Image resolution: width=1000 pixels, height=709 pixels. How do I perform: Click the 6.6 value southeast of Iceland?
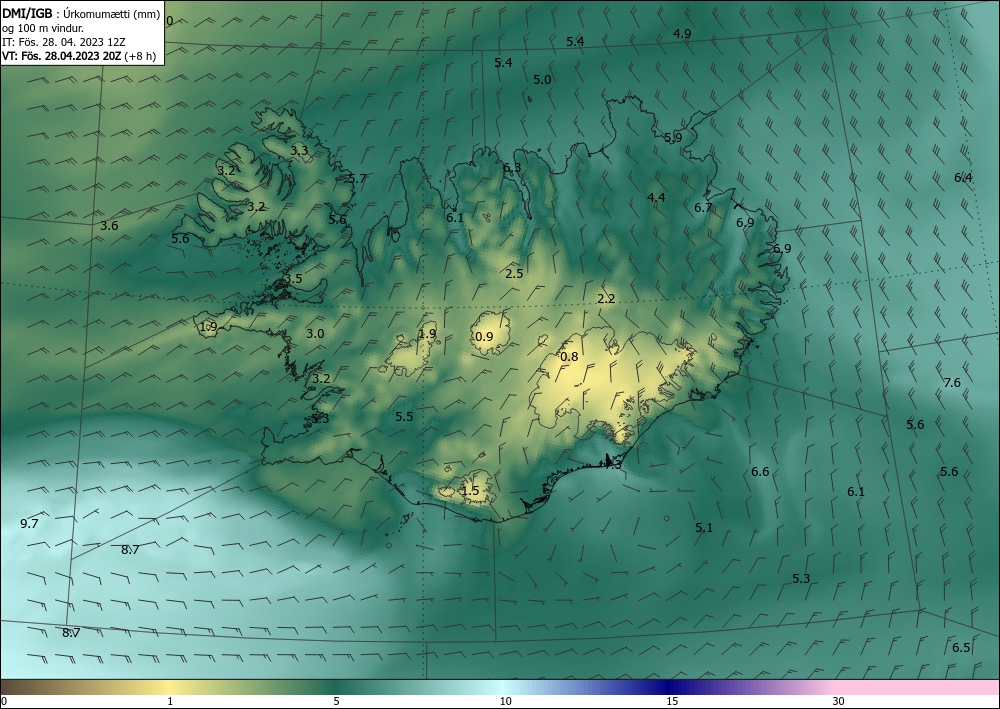click(x=760, y=472)
